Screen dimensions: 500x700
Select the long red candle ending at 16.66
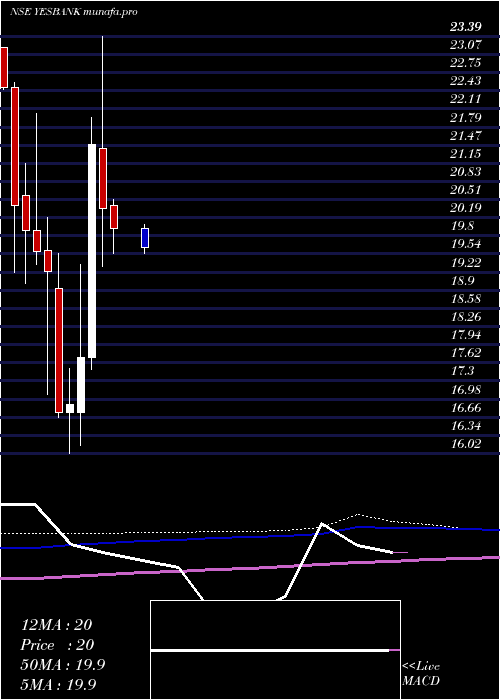59,350
